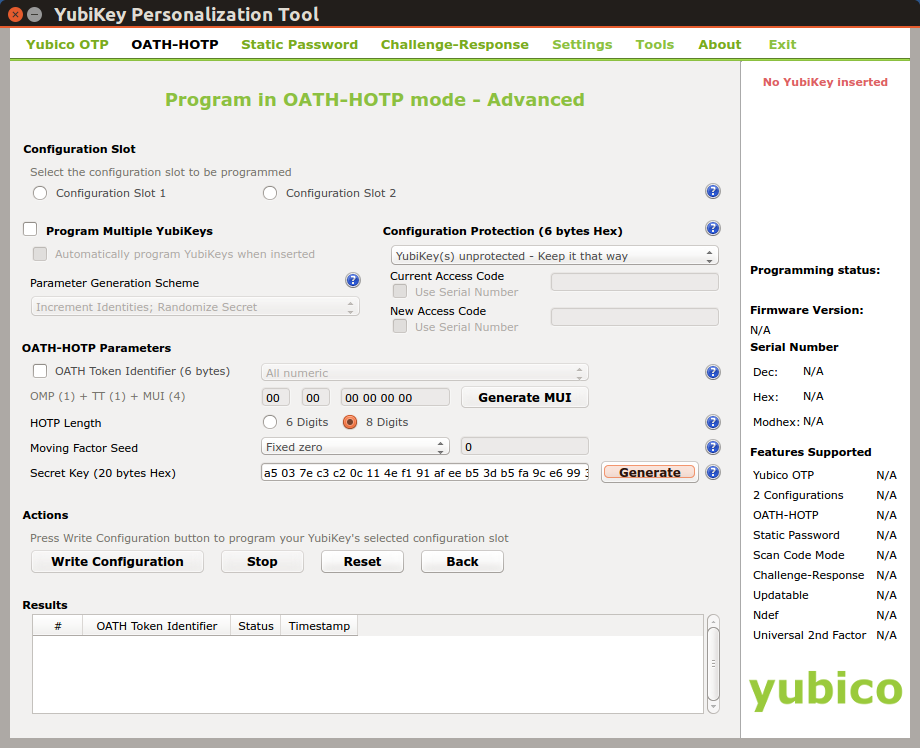Open the Tools tab
This screenshot has height=748, width=920.
point(655,45)
